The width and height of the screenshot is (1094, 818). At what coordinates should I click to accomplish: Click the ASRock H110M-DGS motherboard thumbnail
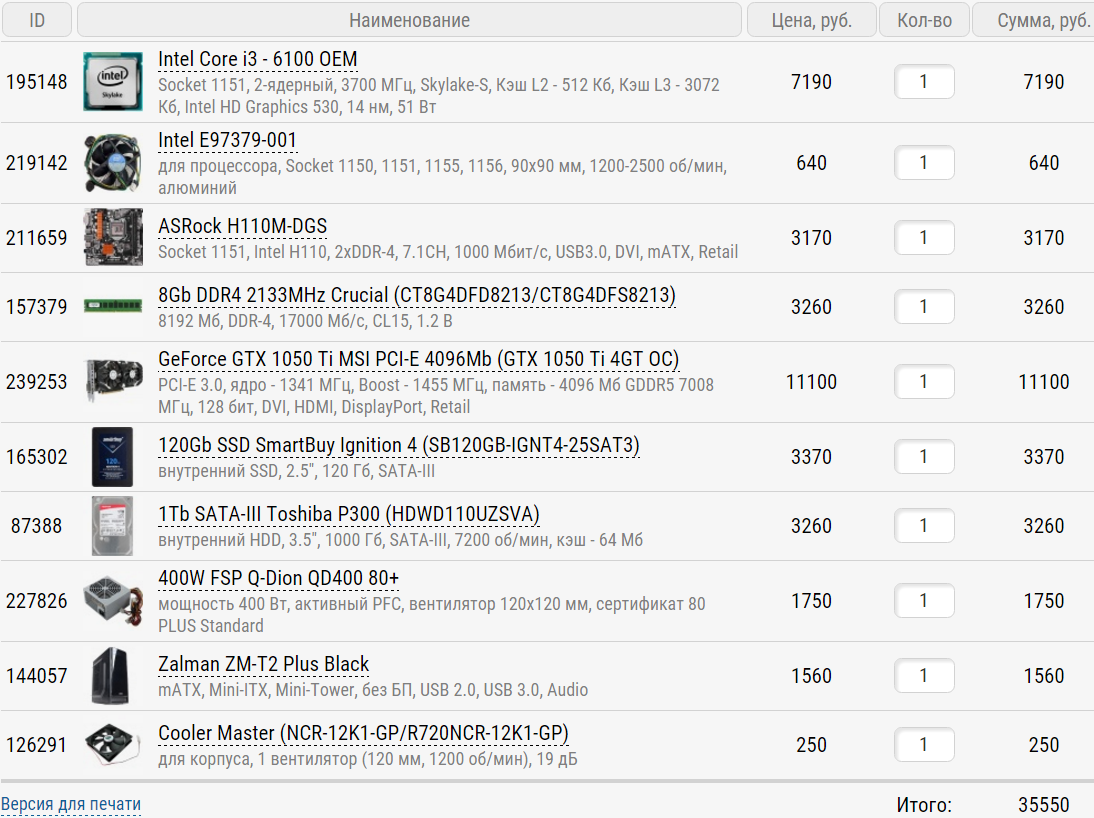(112, 237)
